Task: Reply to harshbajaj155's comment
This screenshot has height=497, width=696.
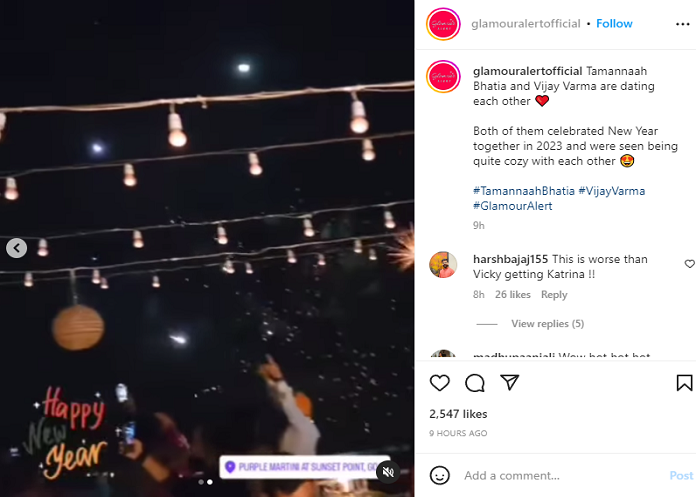Action: point(554,295)
